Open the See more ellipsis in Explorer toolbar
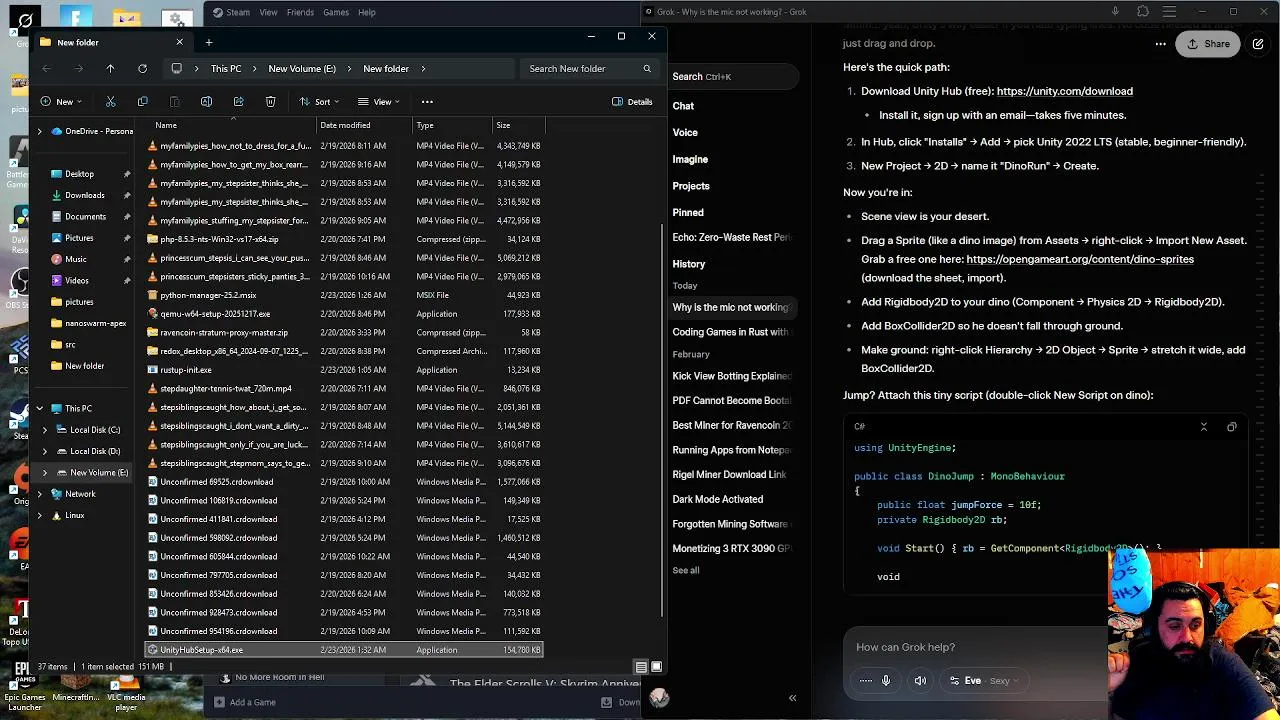Screen dimensions: 1280x720 tap(427, 101)
